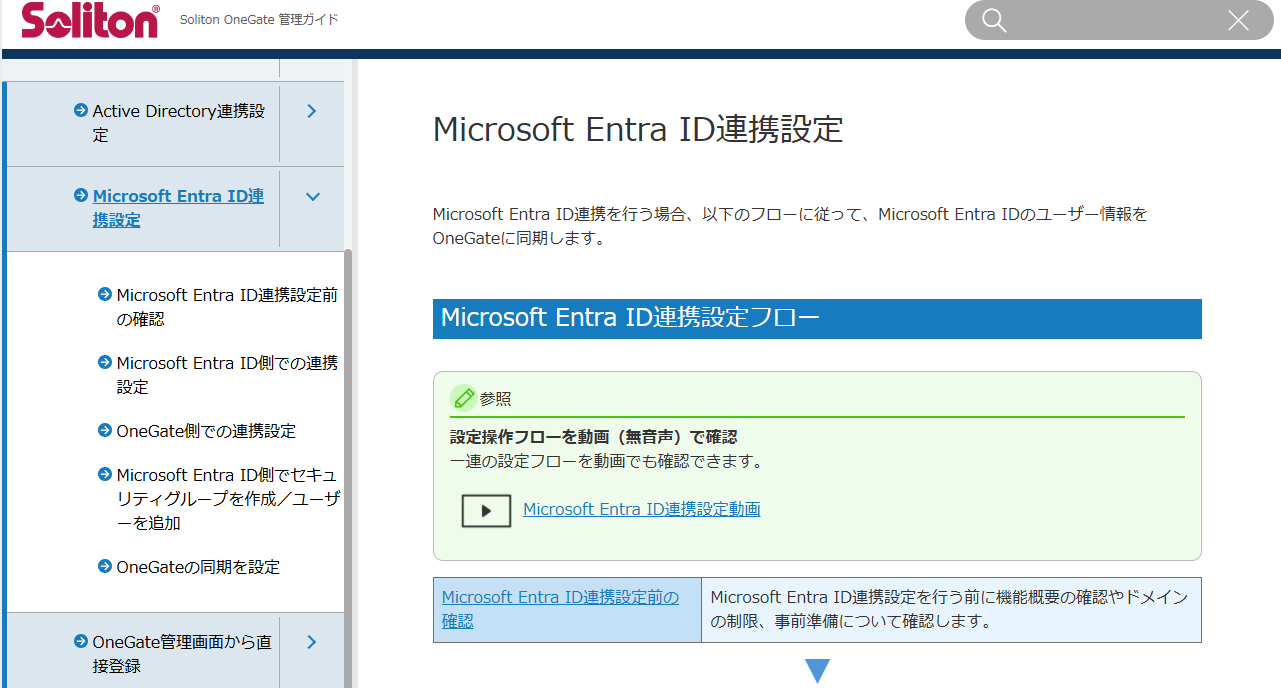Open Microsoft Entra ID連携設定動画 link
Screen dimensions: 1281x688
coord(642,509)
